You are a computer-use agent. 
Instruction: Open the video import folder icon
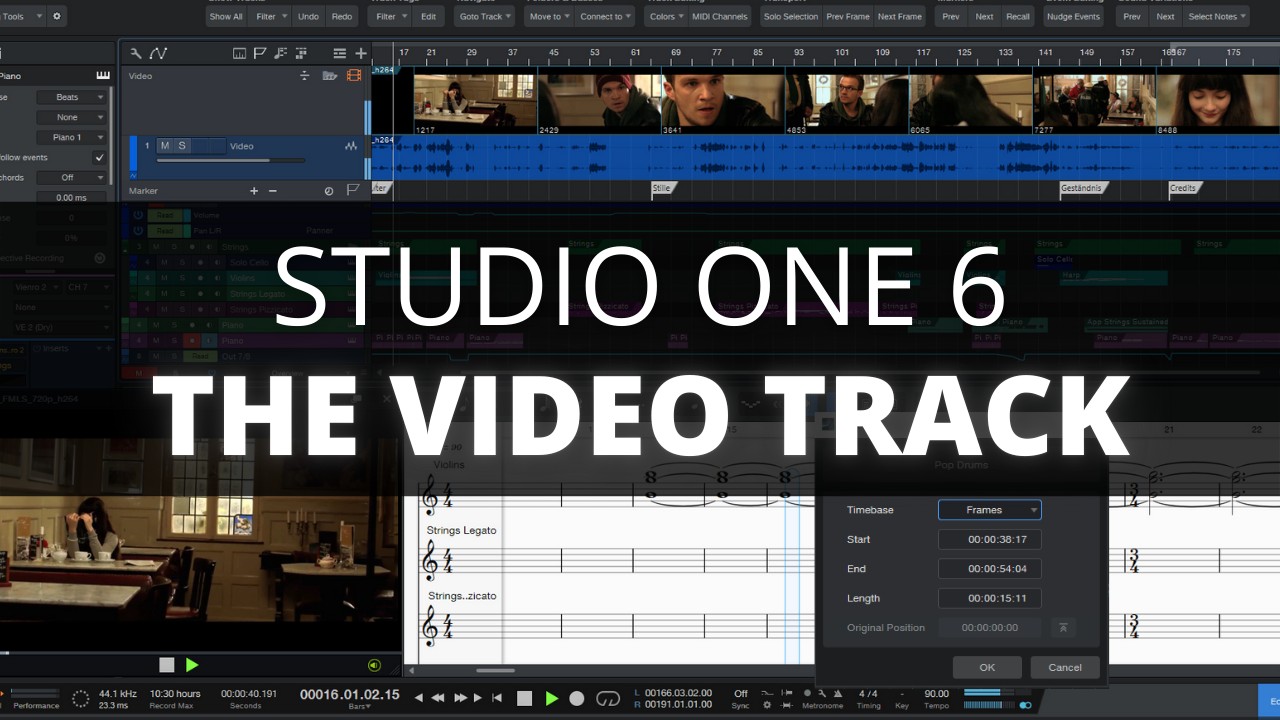[331, 75]
